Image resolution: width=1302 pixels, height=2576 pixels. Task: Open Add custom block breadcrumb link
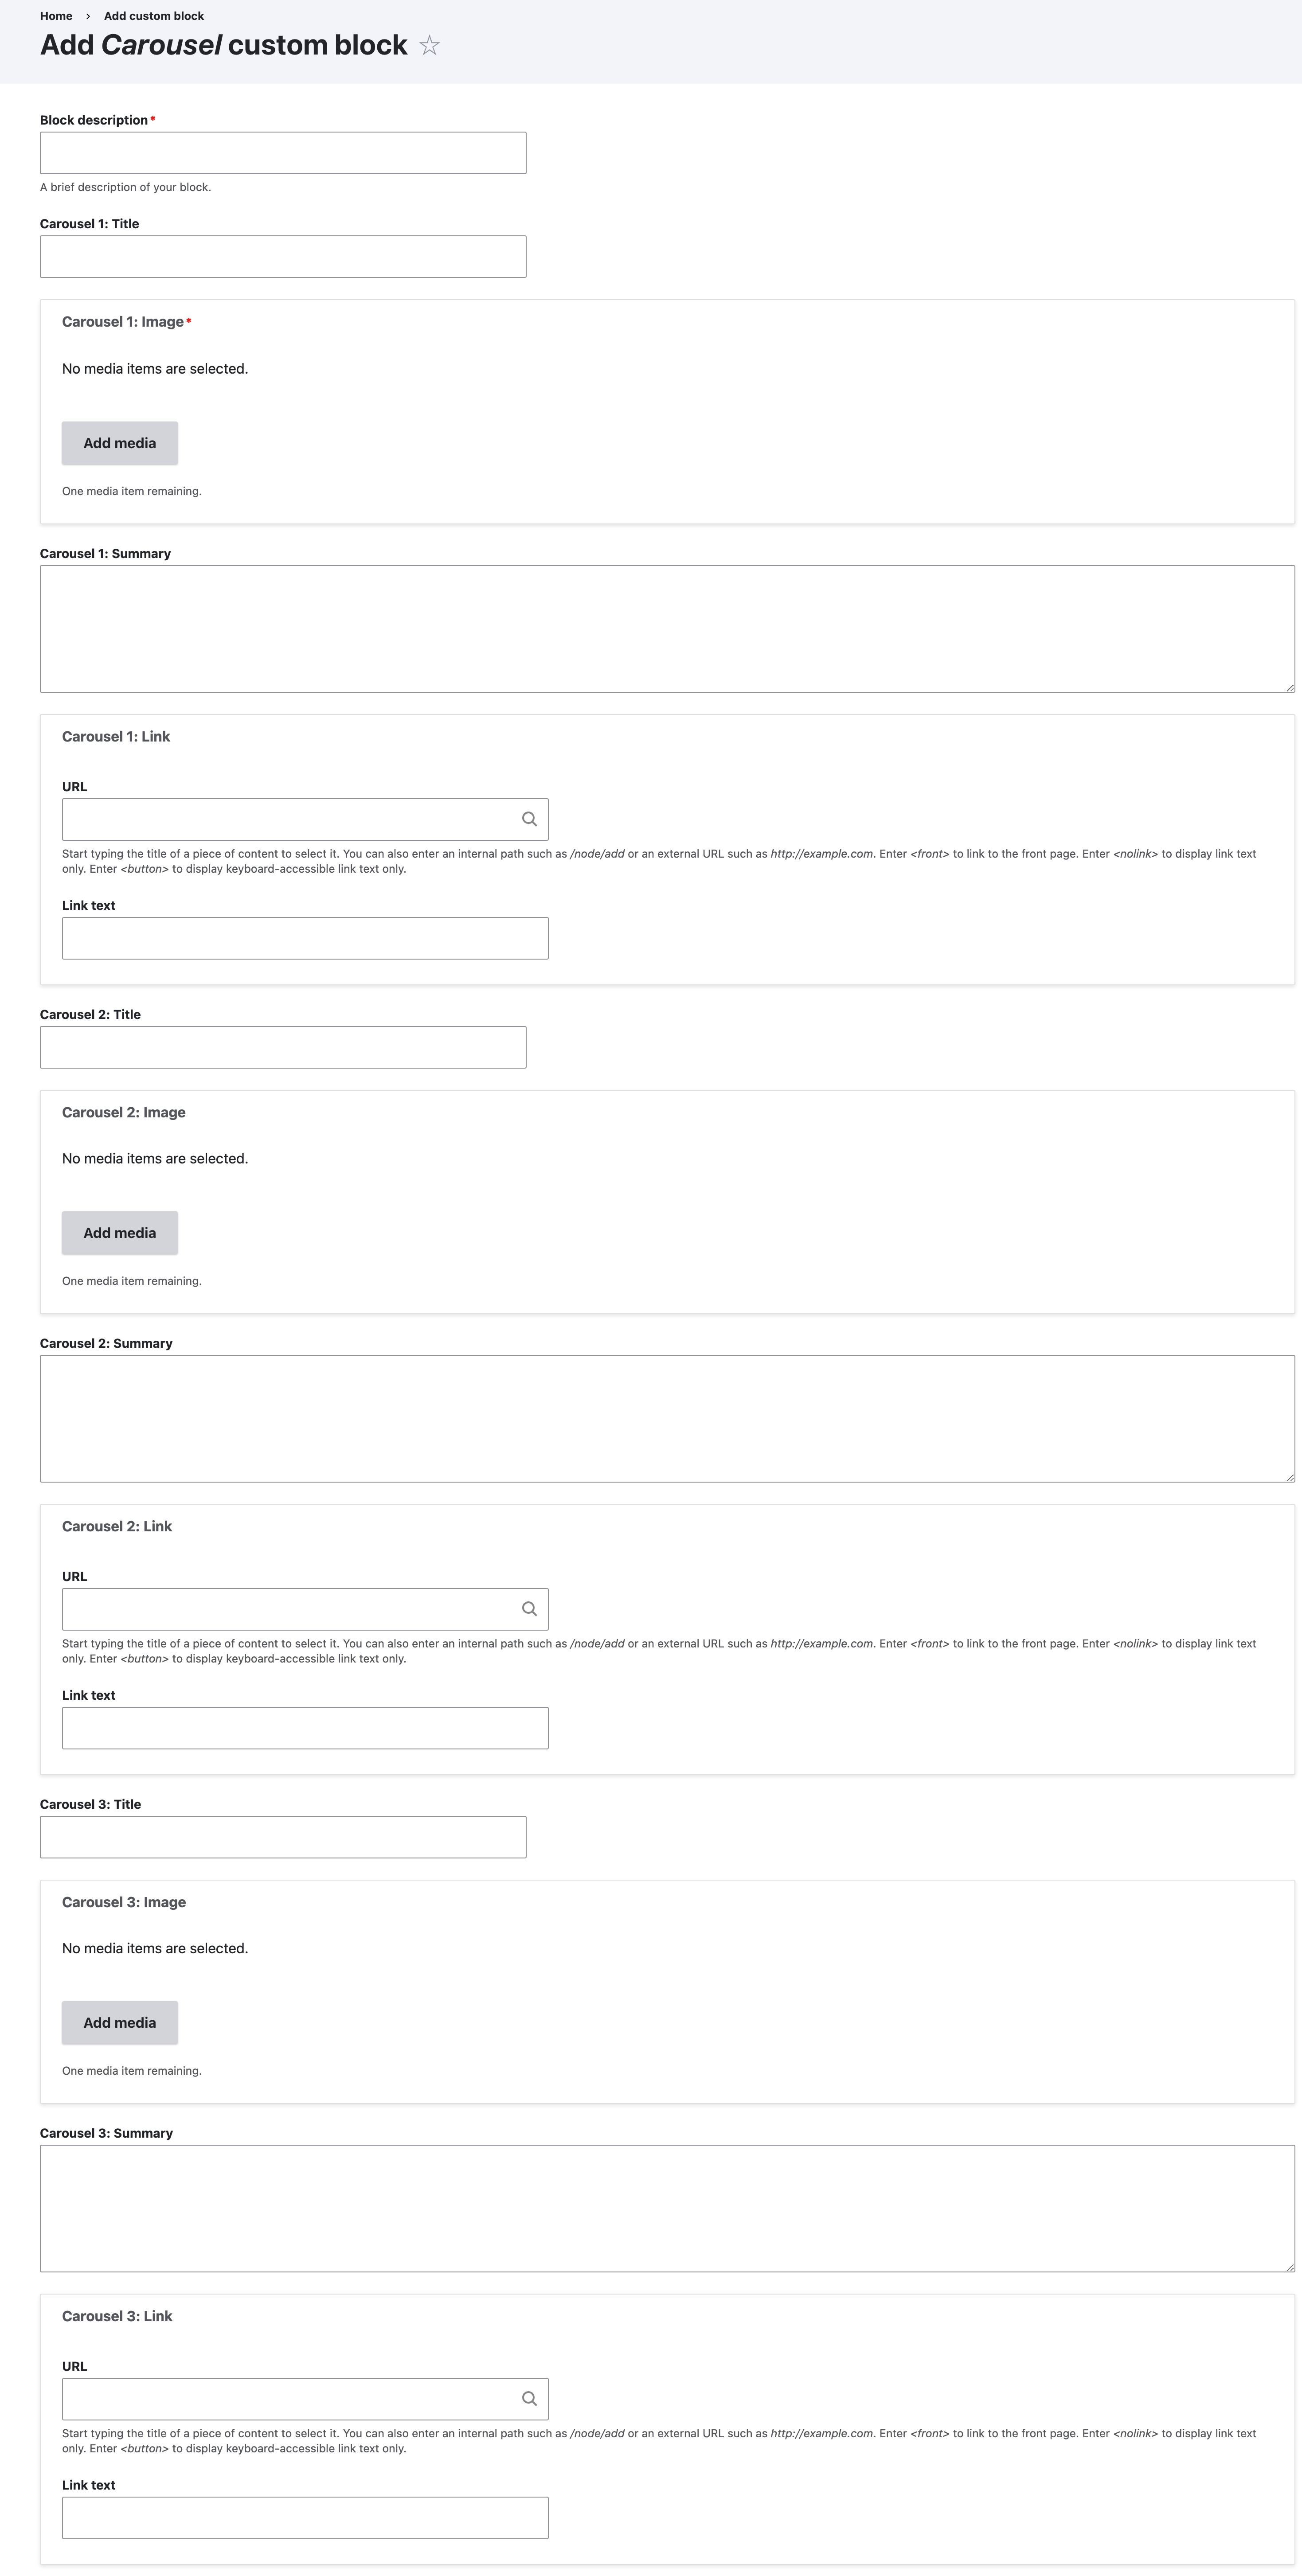click(154, 16)
